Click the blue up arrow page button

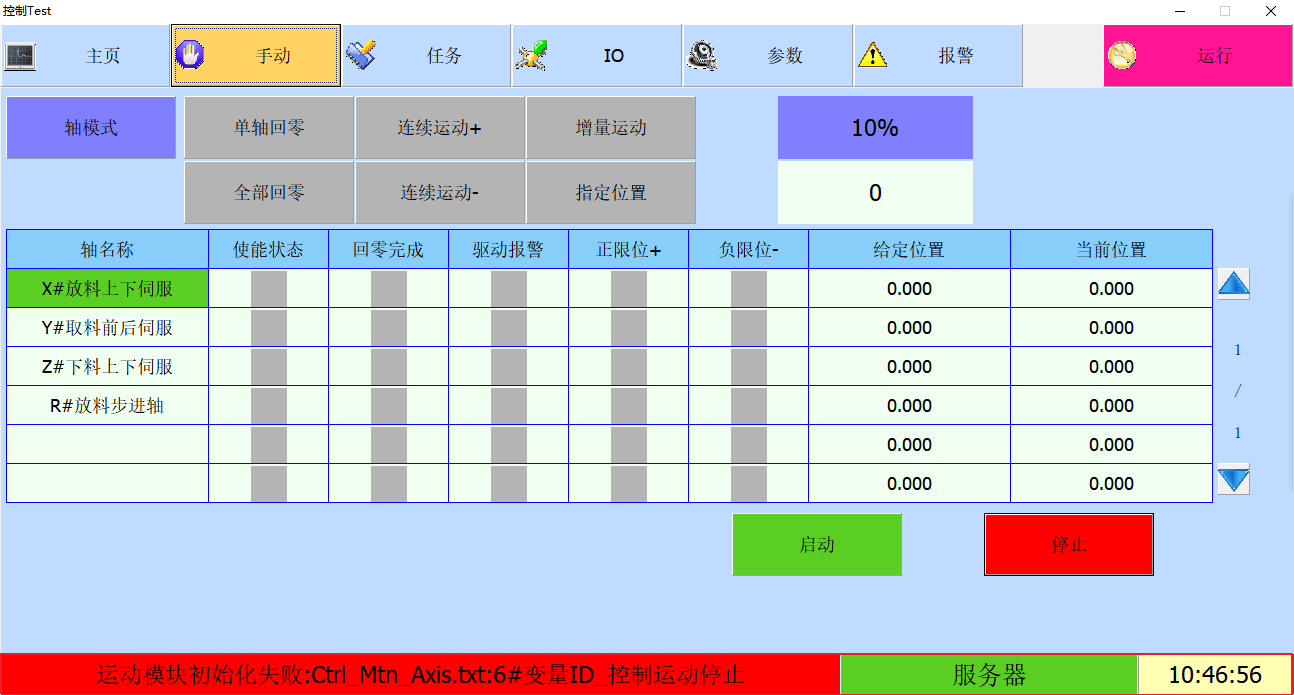[x=1233, y=285]
